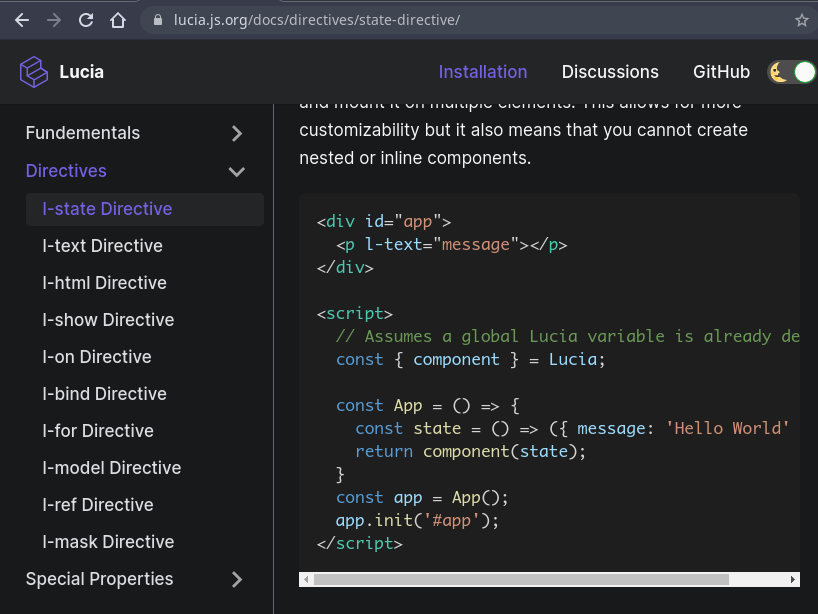Viewport: 818px width, 614px height.
Task: Click the 'const app = App();' line
Action: (x=422, y=498)
